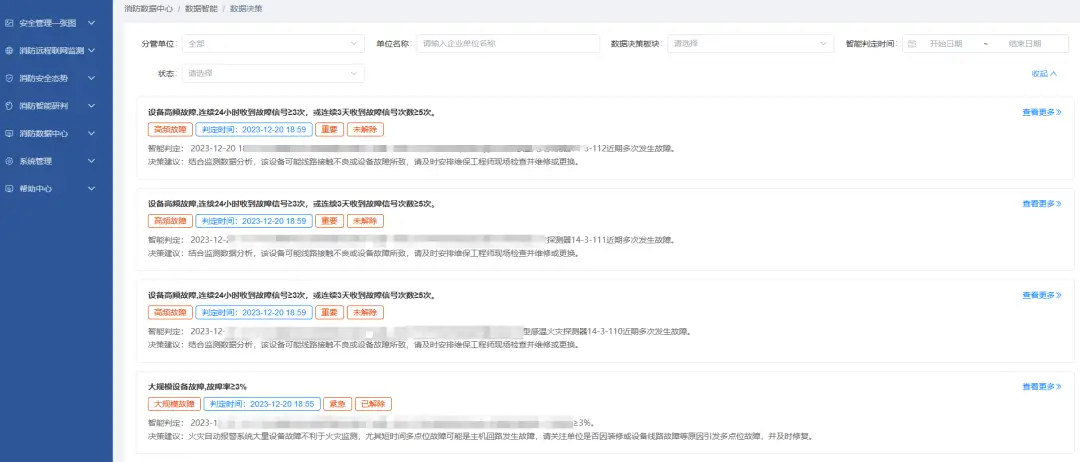Expand the 系统管理 menu chevron

click(x=91, y=161)
